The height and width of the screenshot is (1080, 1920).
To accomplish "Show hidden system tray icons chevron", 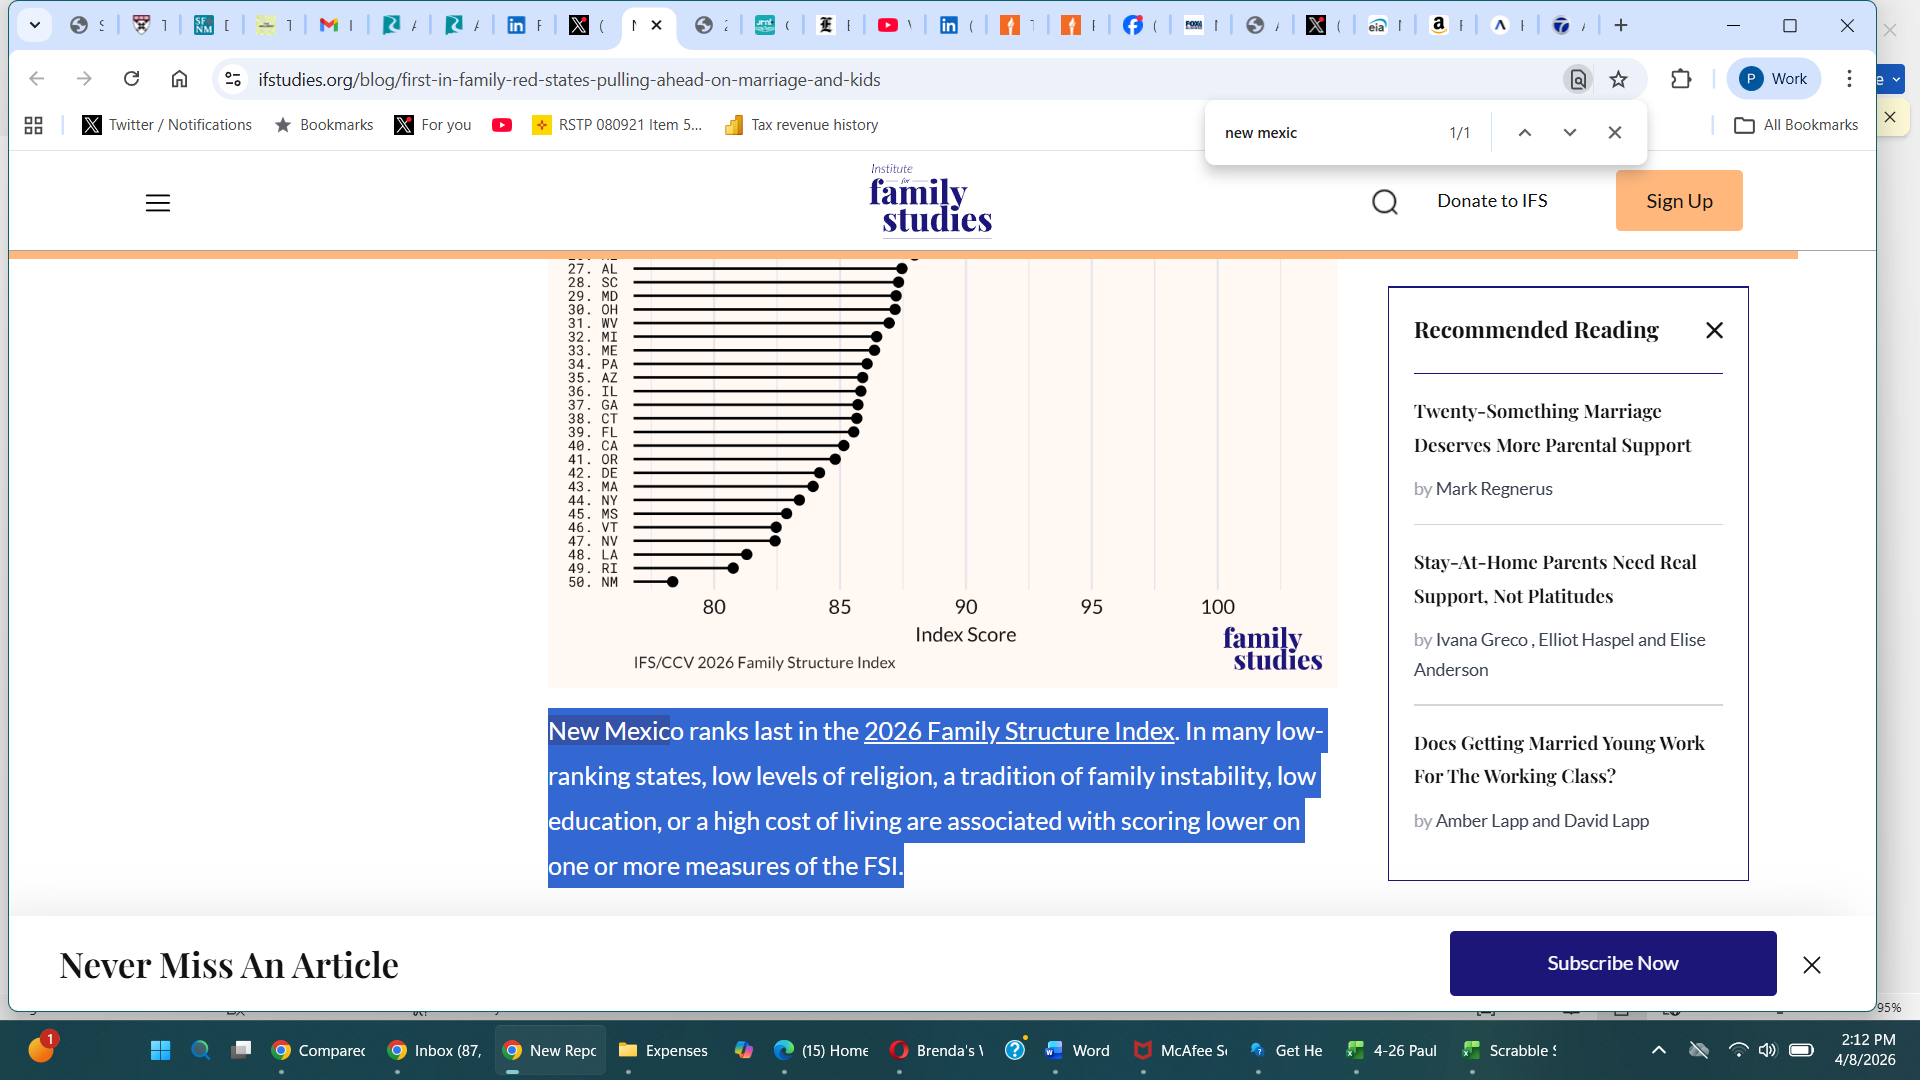I will click(1659, 1050).
